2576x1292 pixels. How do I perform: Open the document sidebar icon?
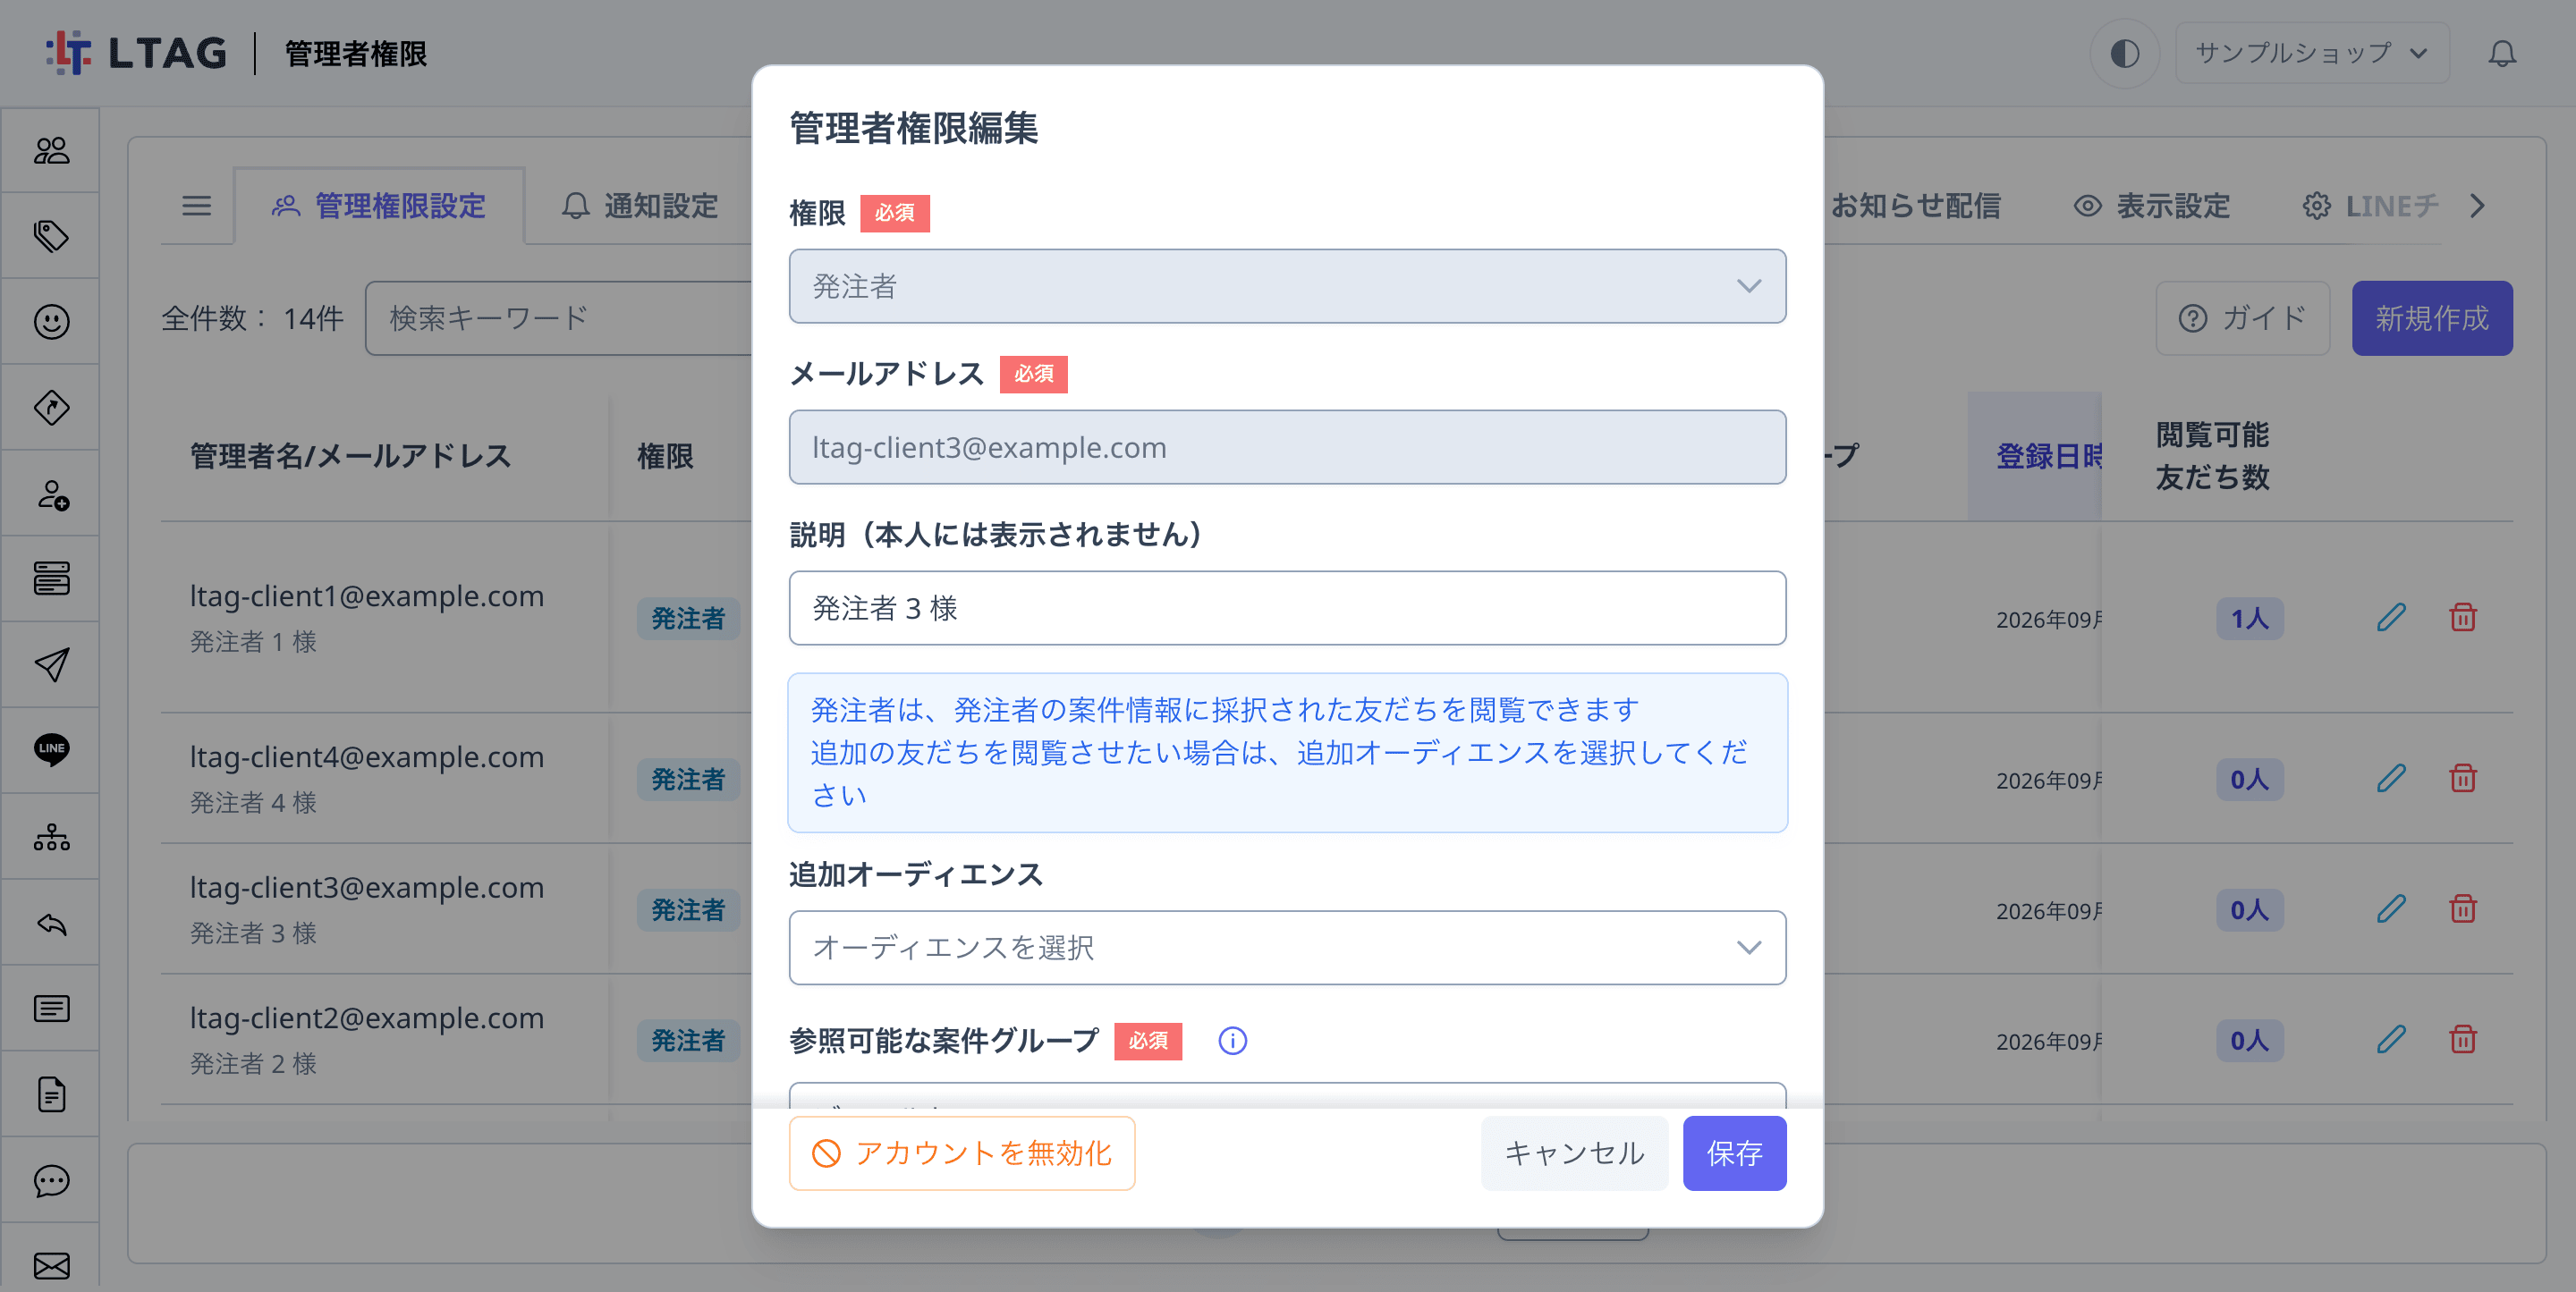click(51, 1094)
